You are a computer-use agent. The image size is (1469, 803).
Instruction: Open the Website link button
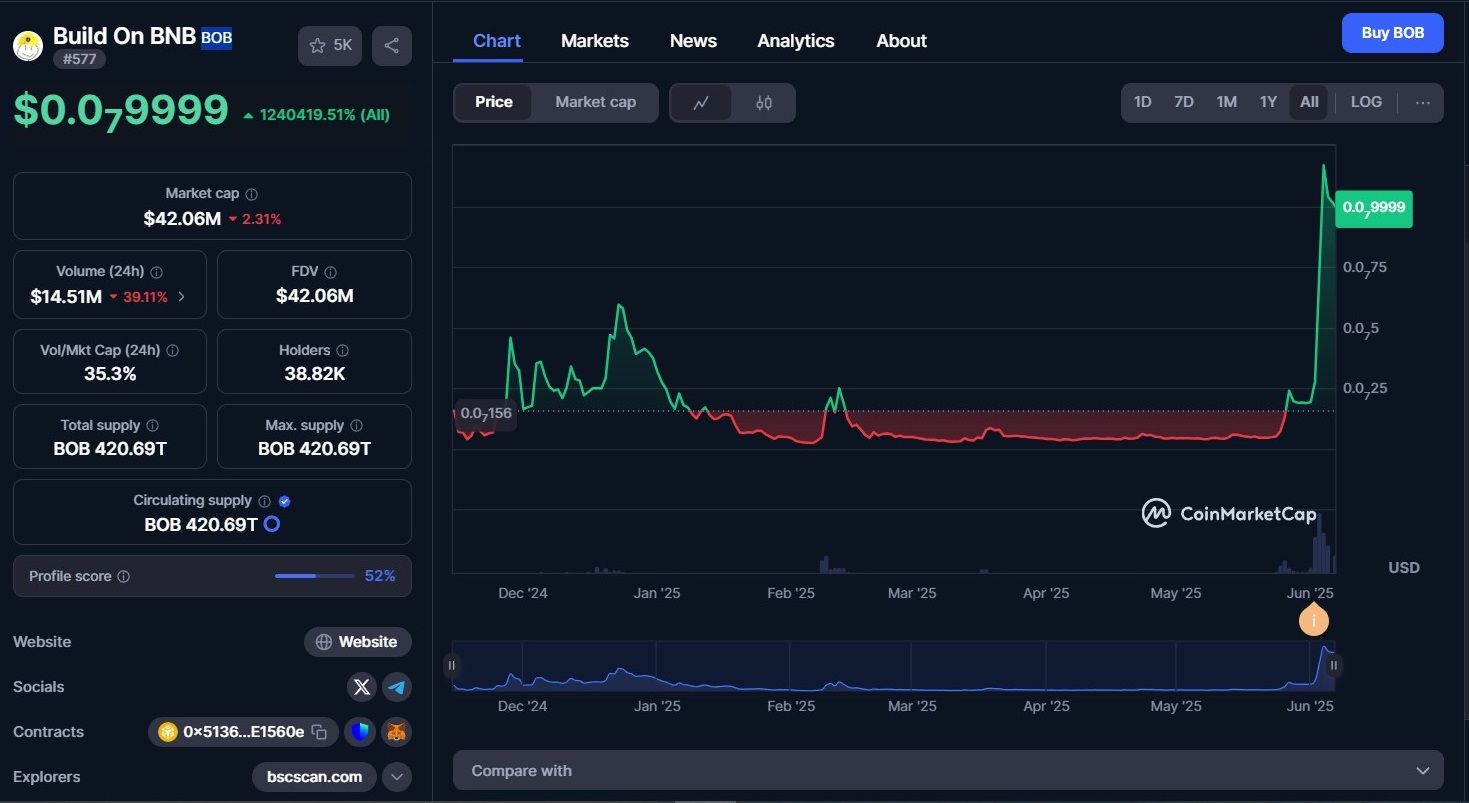point(357,642)
